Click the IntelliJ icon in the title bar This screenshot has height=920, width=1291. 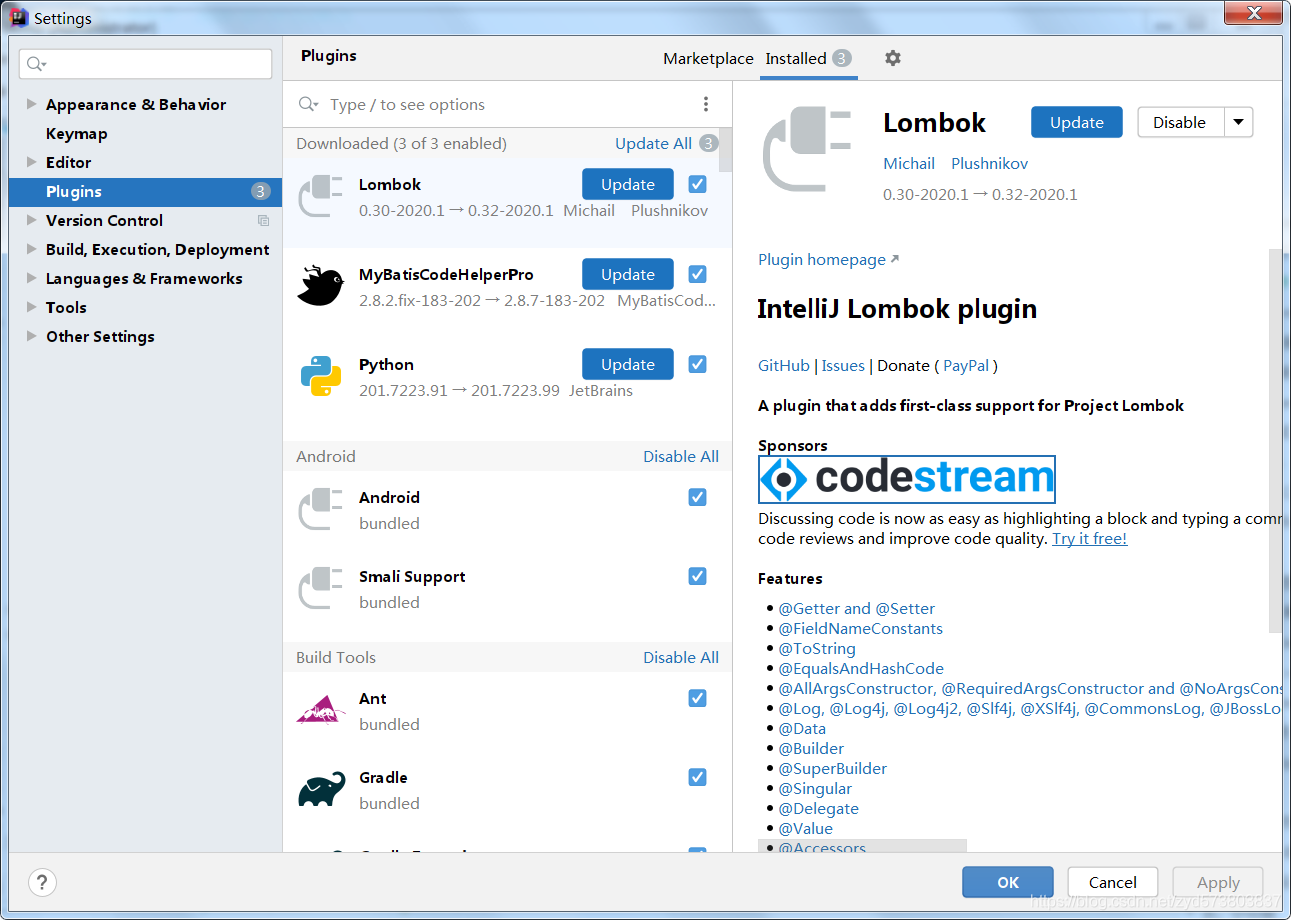tap(18, 18)
